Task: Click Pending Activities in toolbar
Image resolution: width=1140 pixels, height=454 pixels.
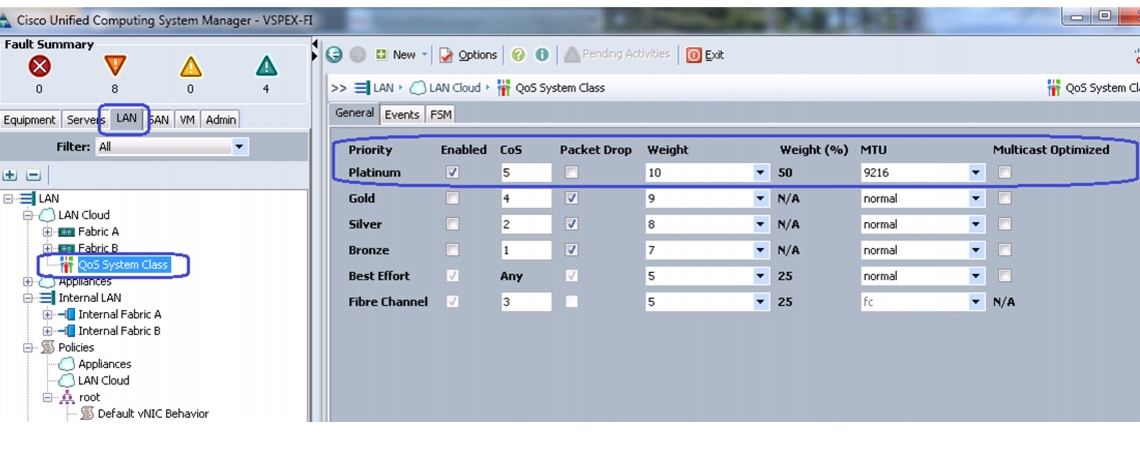Action: 617,55
